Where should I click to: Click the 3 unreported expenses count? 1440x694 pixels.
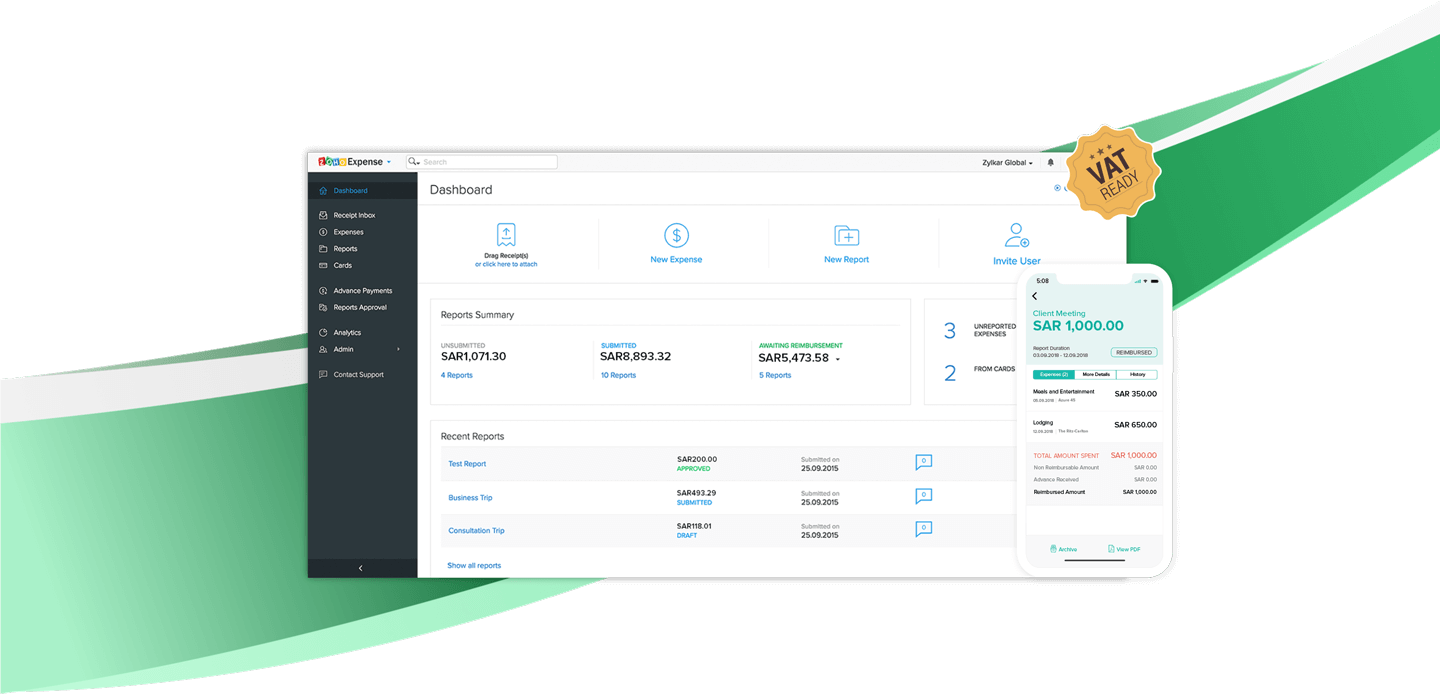[x=950, y=331]
